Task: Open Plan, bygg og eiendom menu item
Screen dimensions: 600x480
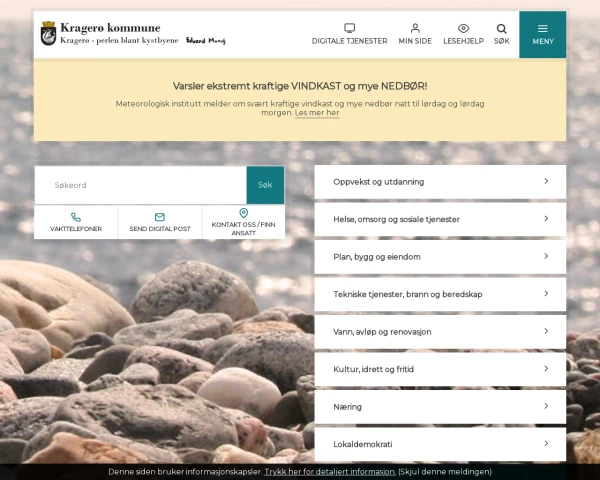Action: coord(440,257)
